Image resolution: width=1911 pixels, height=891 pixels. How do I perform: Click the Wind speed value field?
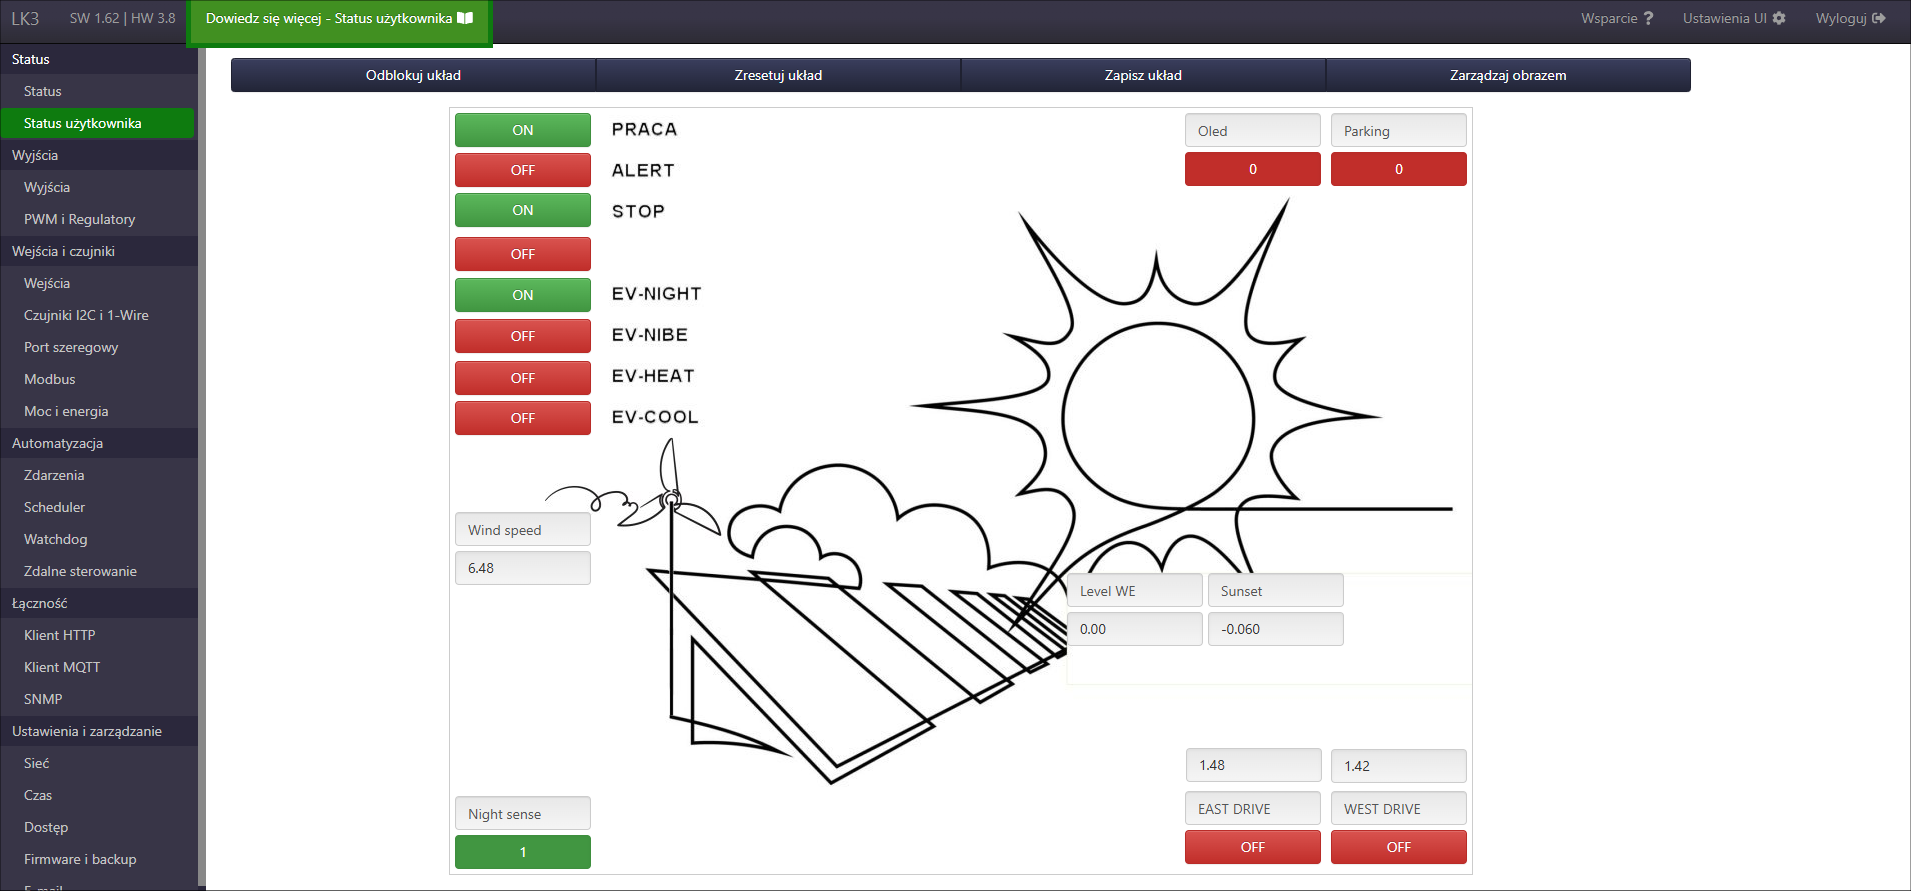click(x=522, y=568)
